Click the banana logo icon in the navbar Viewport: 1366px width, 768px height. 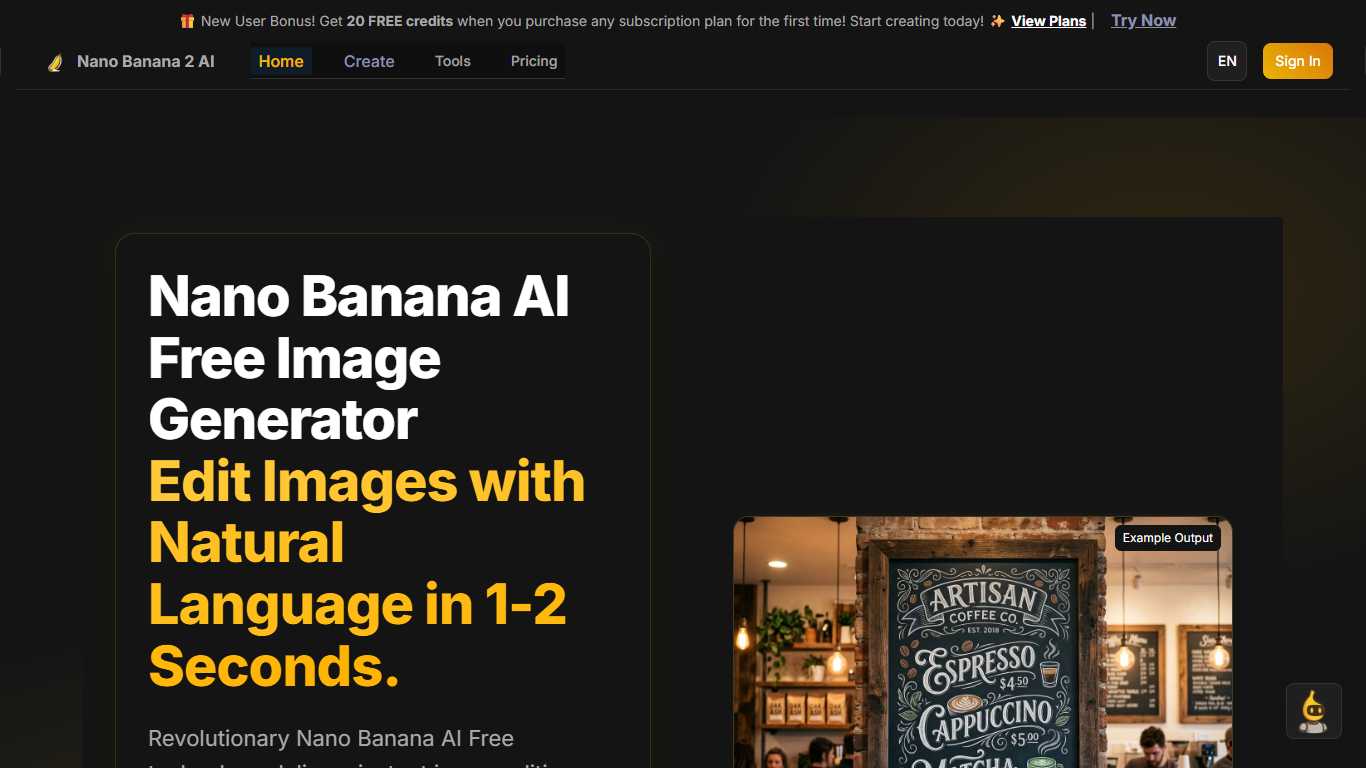(x=55, y=61)
